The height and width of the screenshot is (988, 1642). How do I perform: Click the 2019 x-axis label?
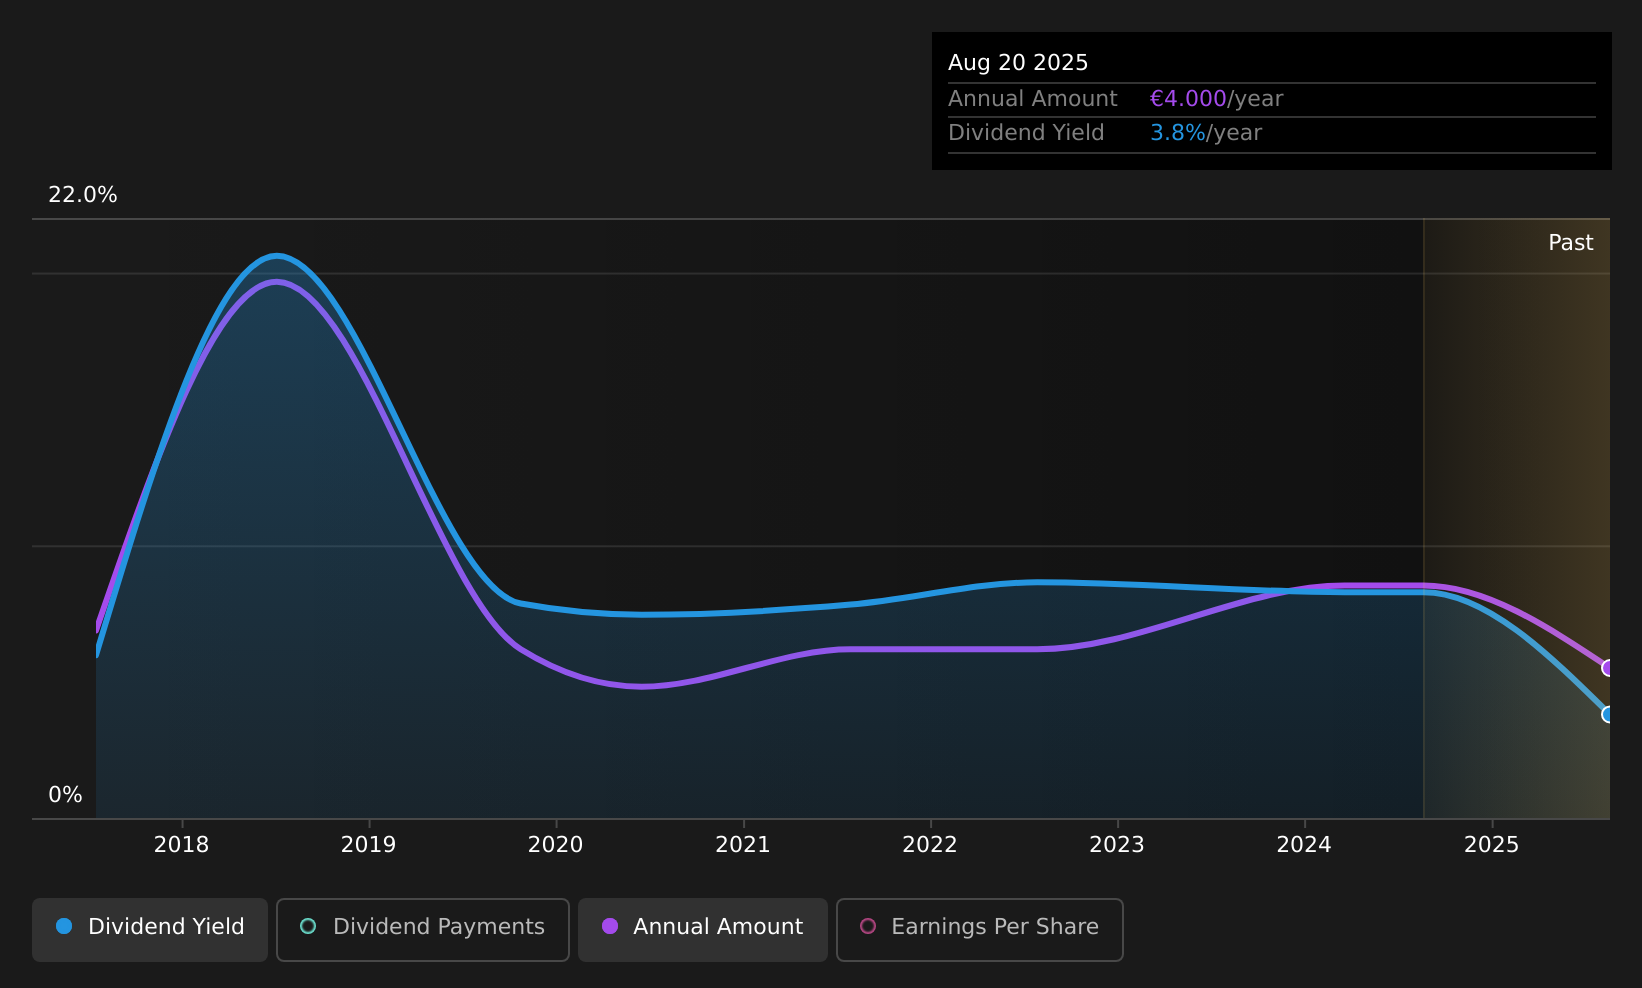[368, 845]
